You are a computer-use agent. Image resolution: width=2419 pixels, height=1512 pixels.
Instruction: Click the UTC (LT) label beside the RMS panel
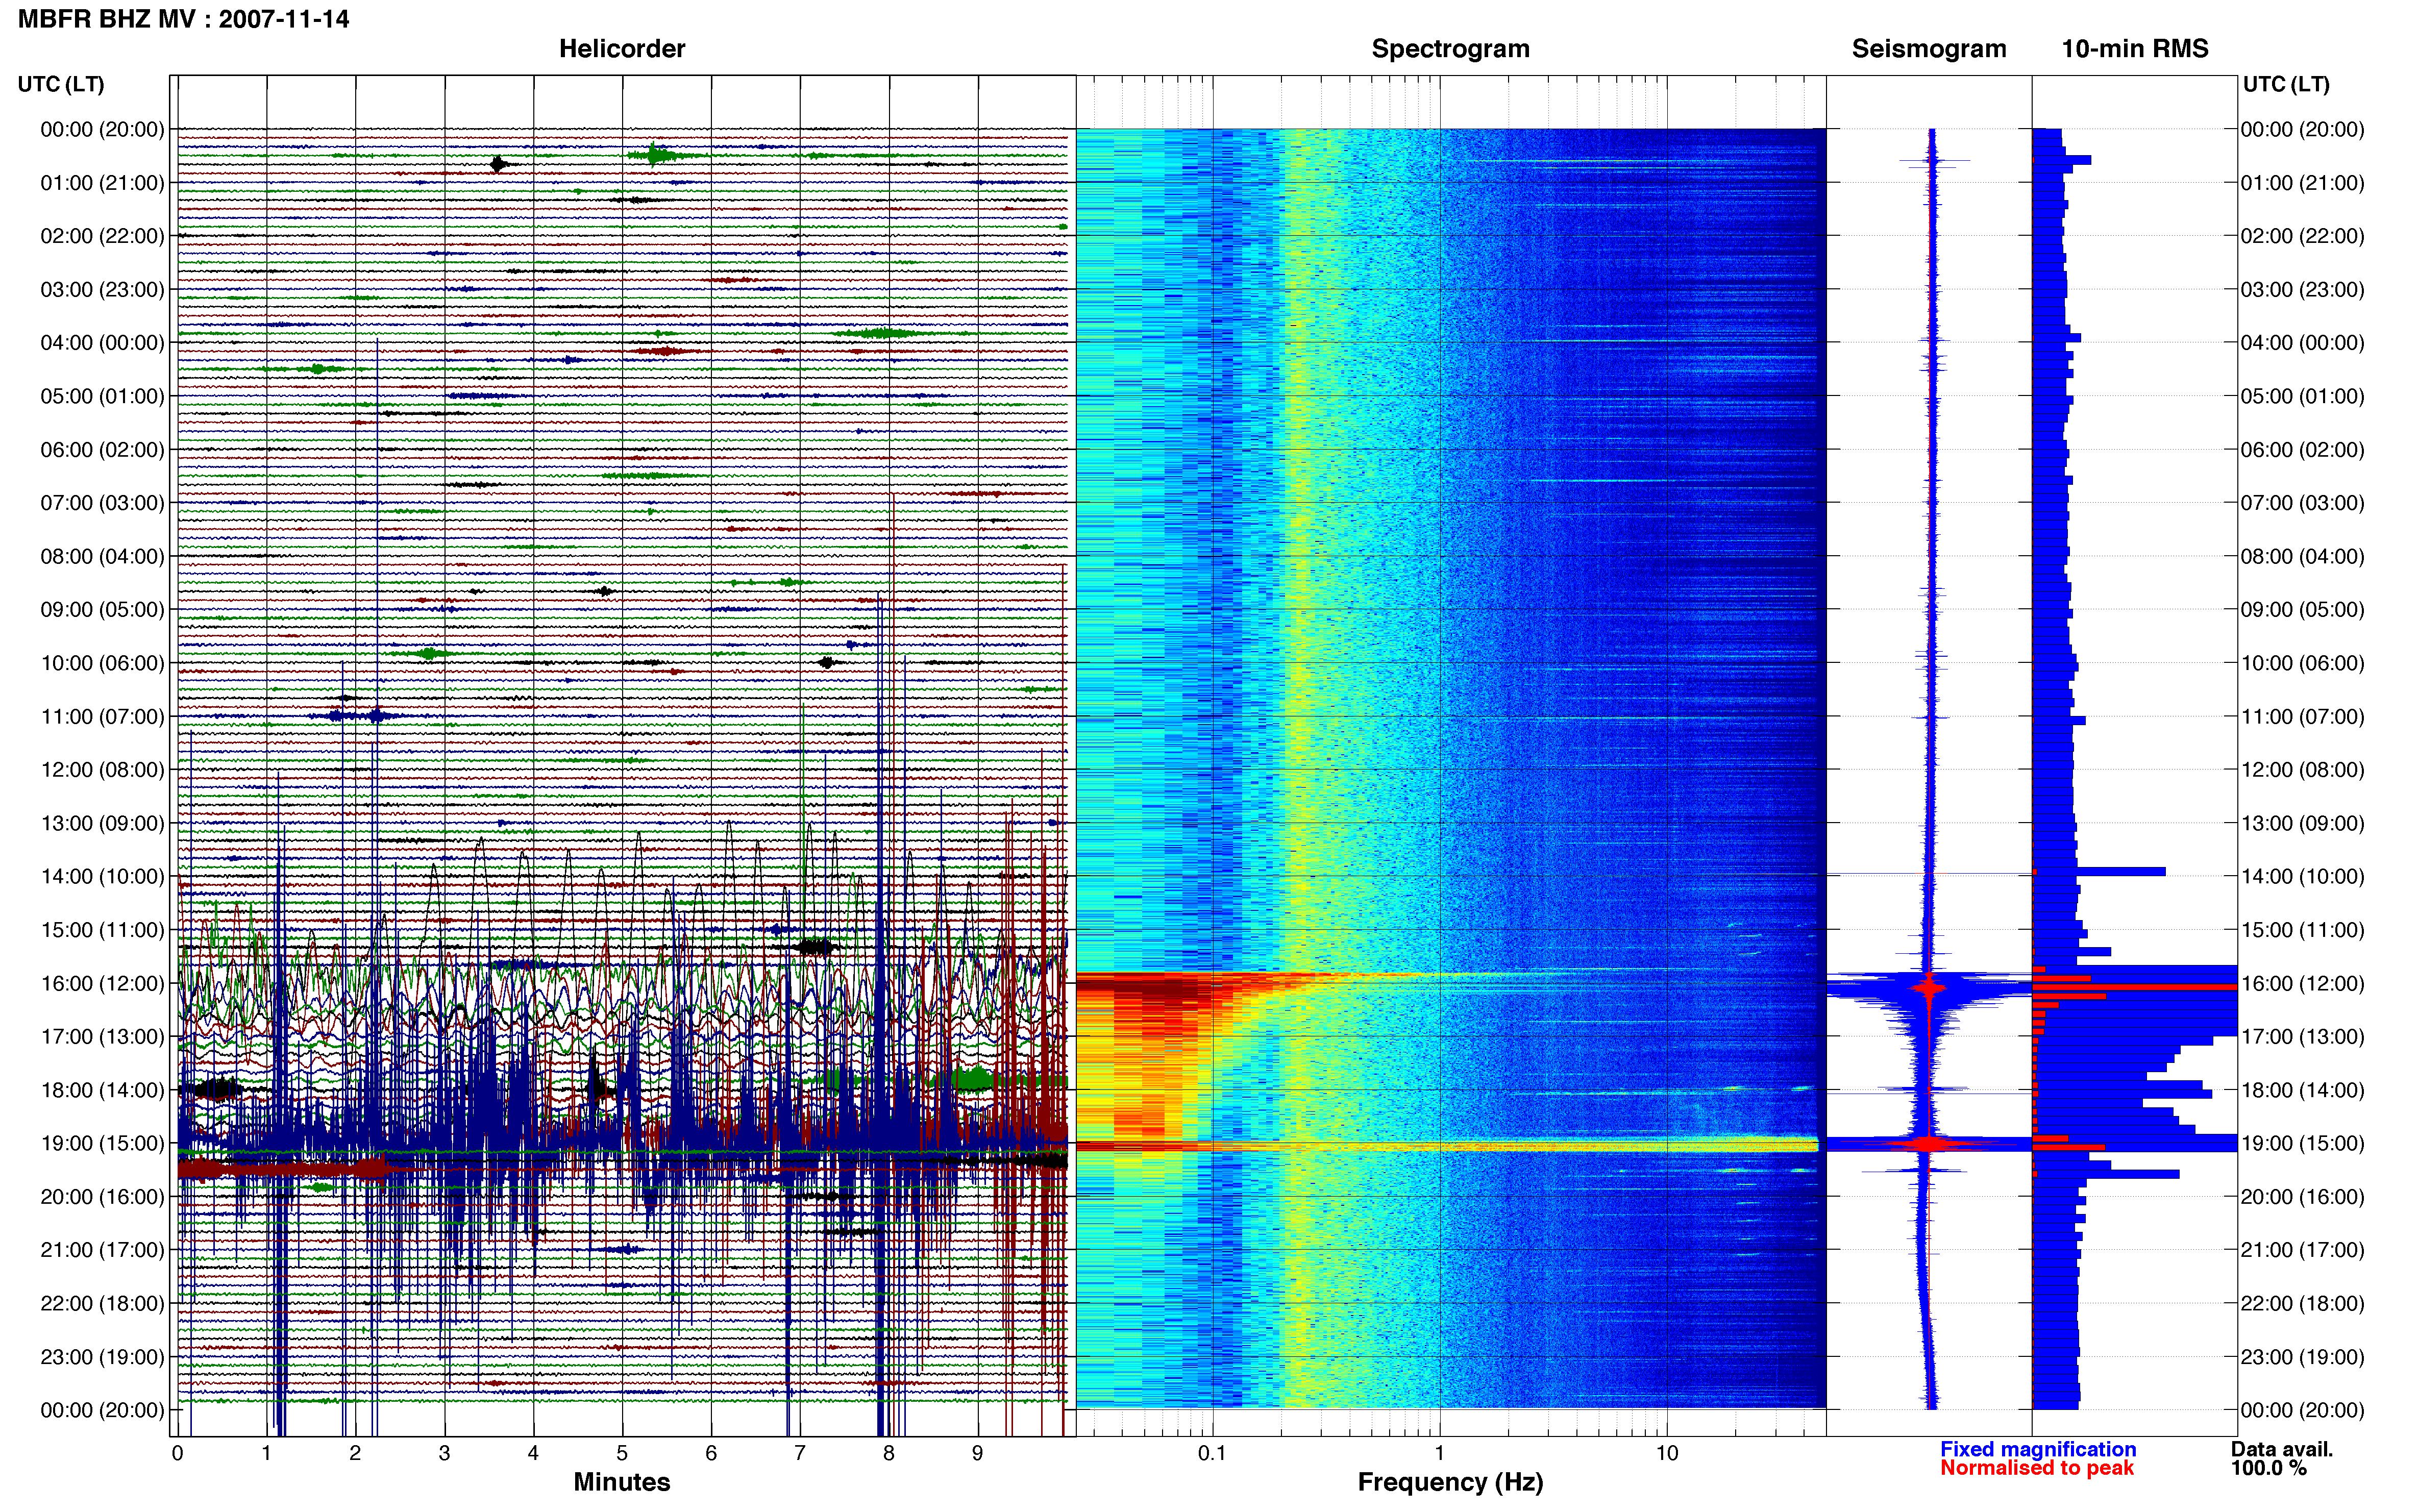click(2286, 84)
